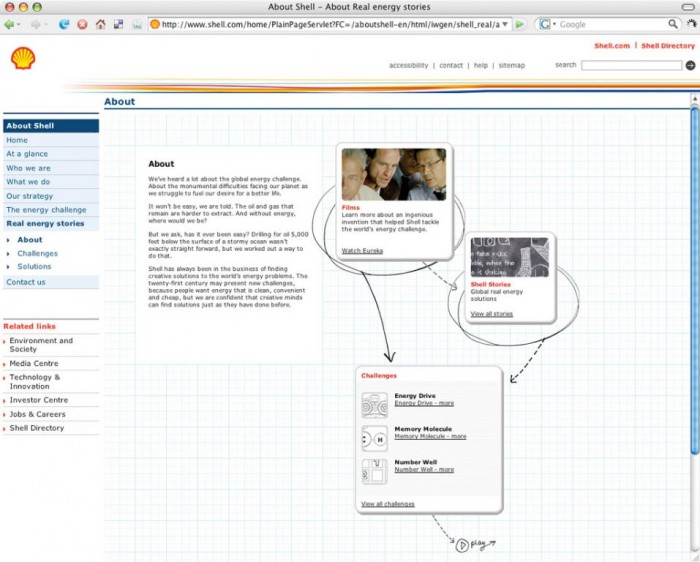Click the Number Well challenge icon

[x=374, y=471]
